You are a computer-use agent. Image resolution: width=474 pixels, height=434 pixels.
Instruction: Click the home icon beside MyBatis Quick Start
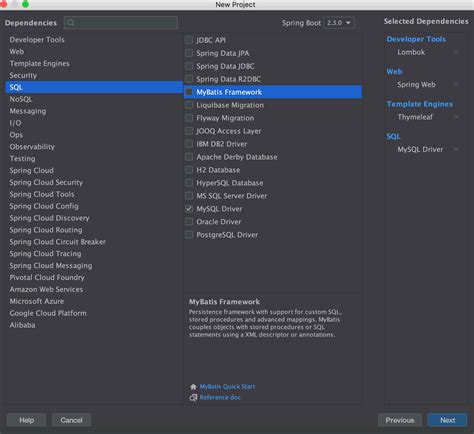coord(193,387)
